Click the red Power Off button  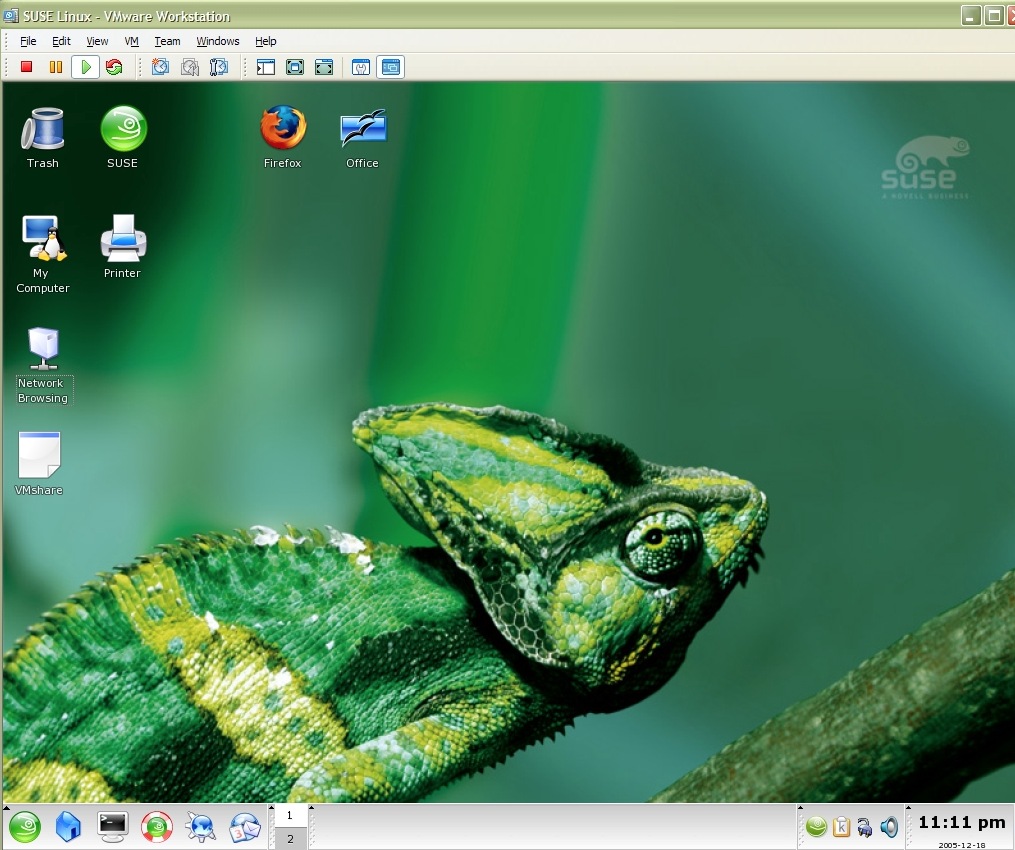pyautogui.click(x=27, y=67)
